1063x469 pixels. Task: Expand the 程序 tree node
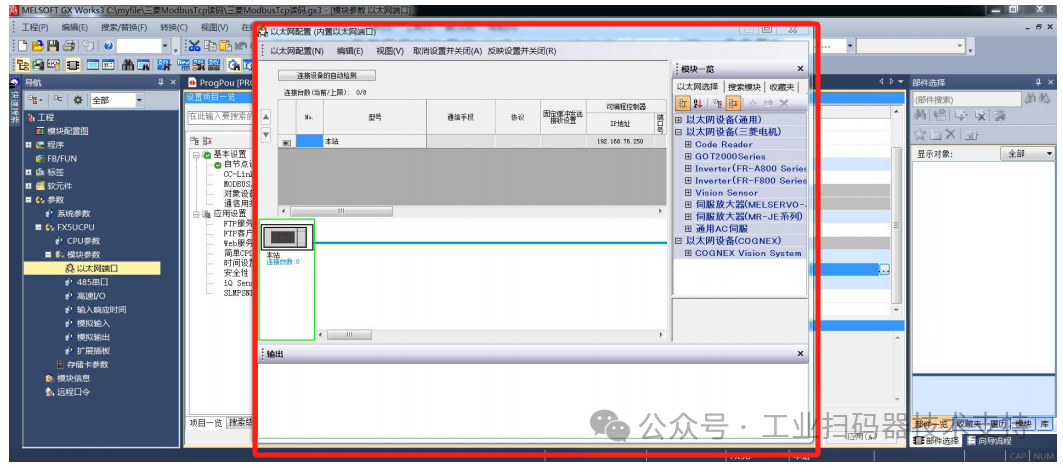[28, 145]
